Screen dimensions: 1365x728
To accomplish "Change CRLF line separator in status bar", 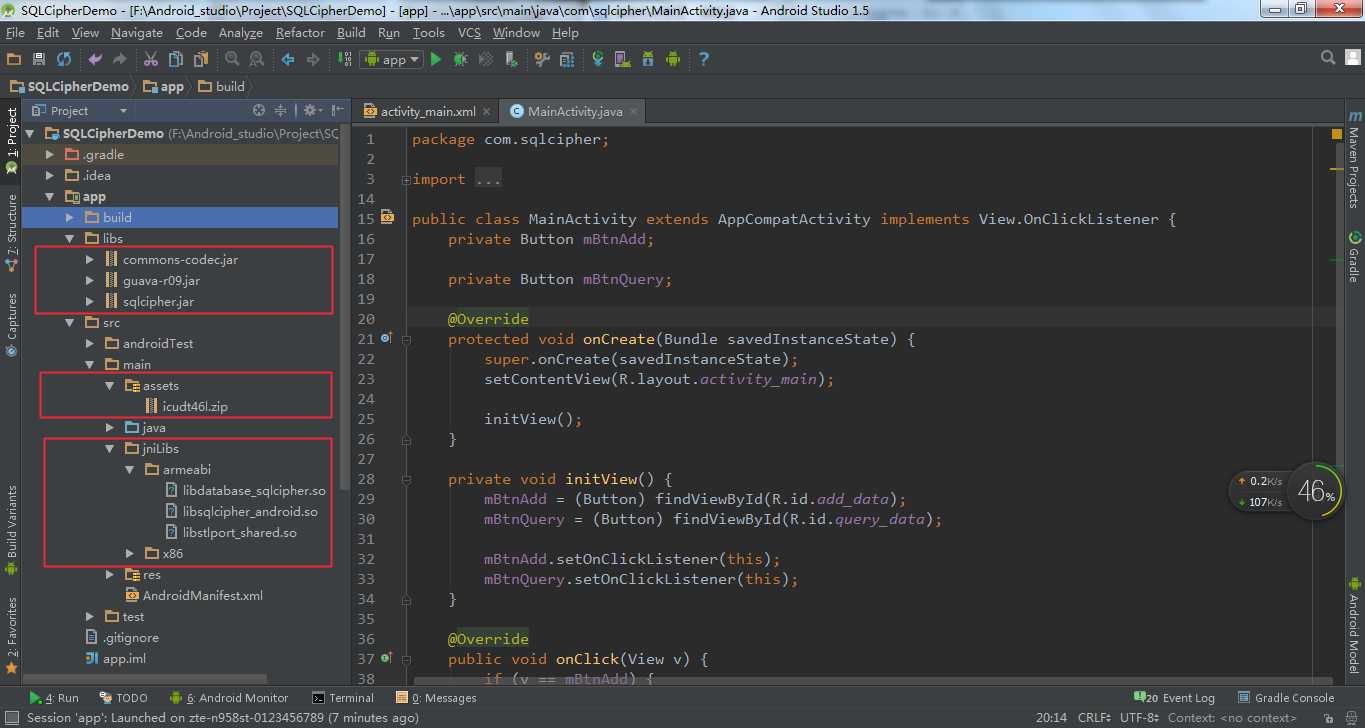I will (1095, 718).
